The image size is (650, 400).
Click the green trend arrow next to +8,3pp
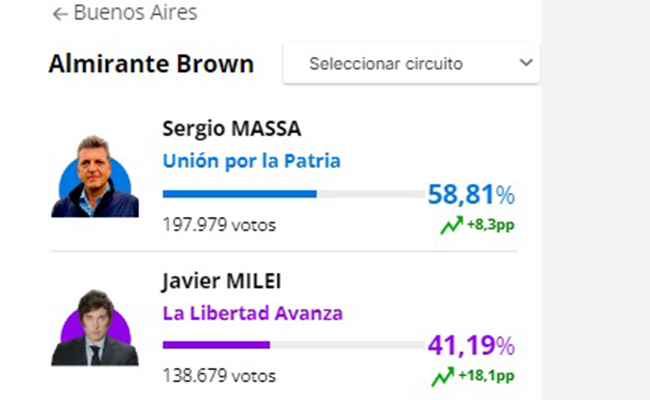click(451, 225)
